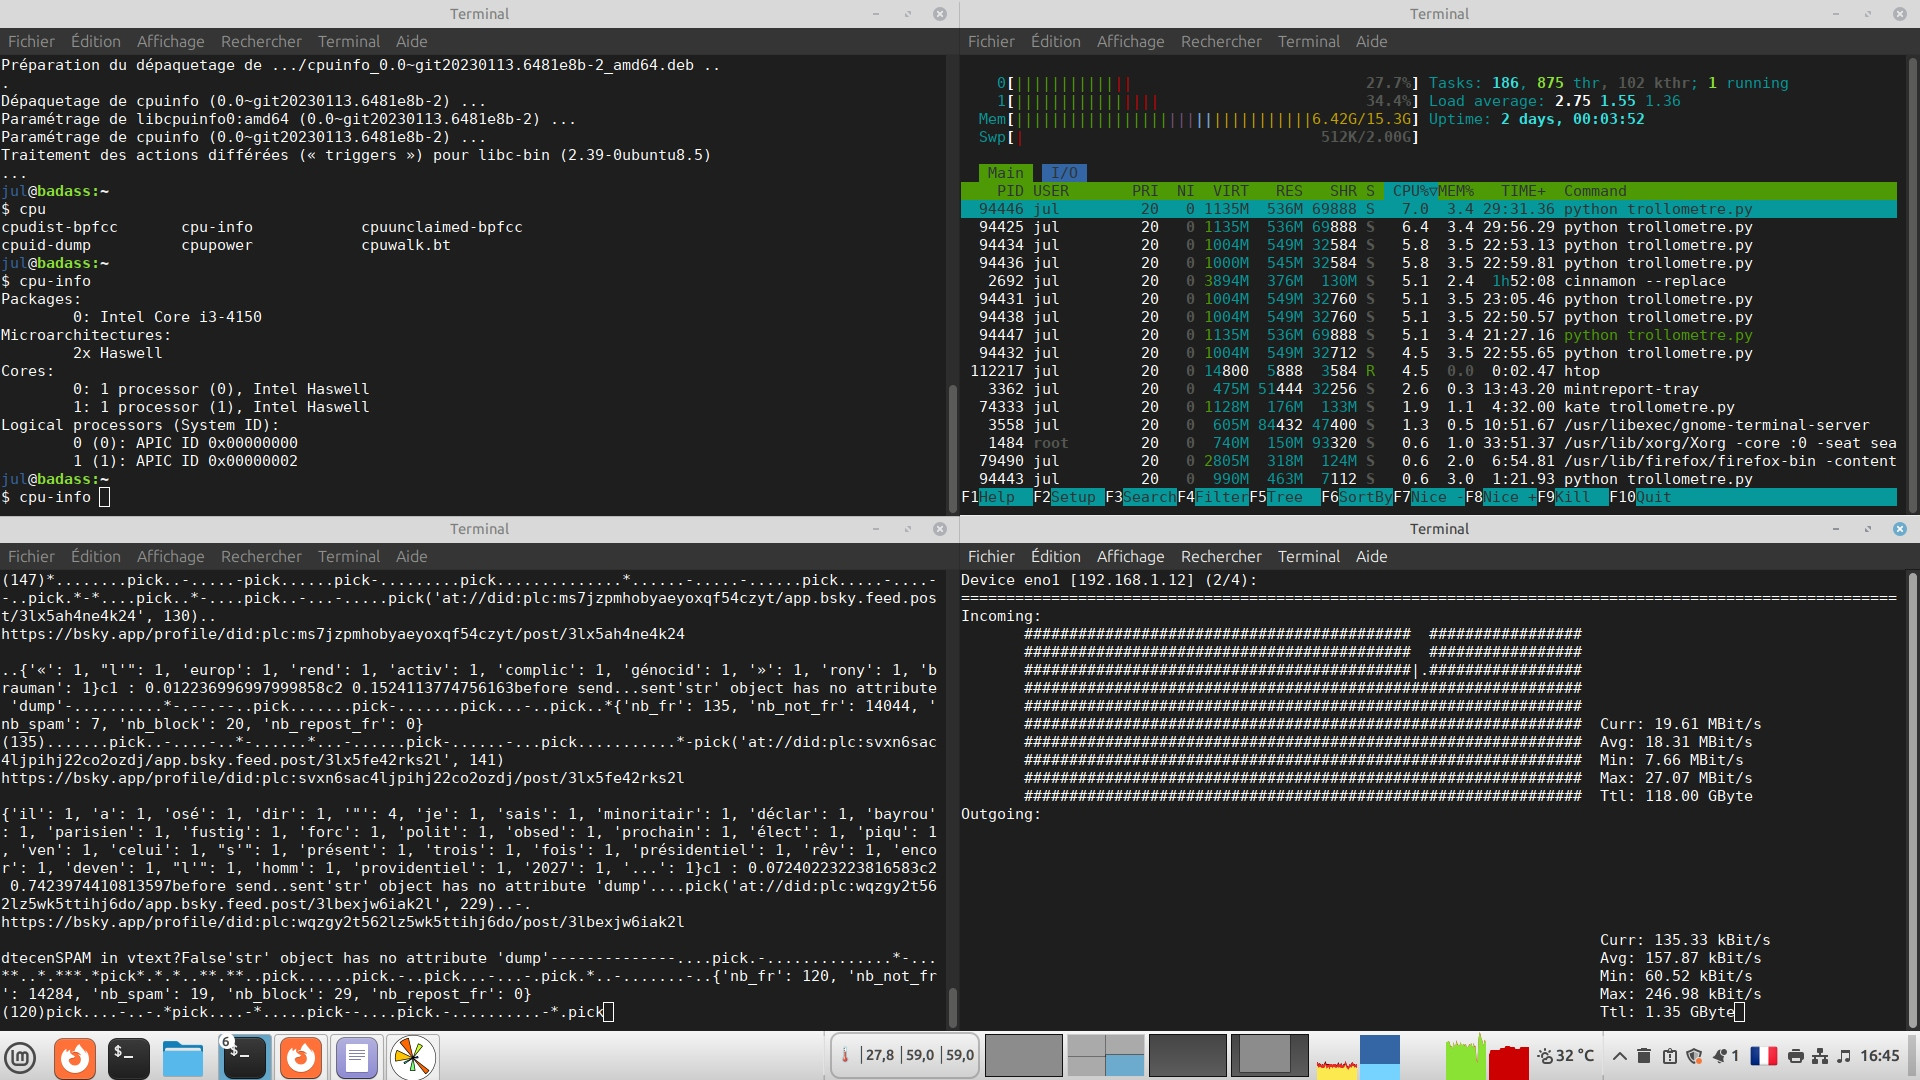This screenshot has width=1920, height=1080.
Task: Switch to the fourth workspace thumbnail
Action: click(1269, 1056)
